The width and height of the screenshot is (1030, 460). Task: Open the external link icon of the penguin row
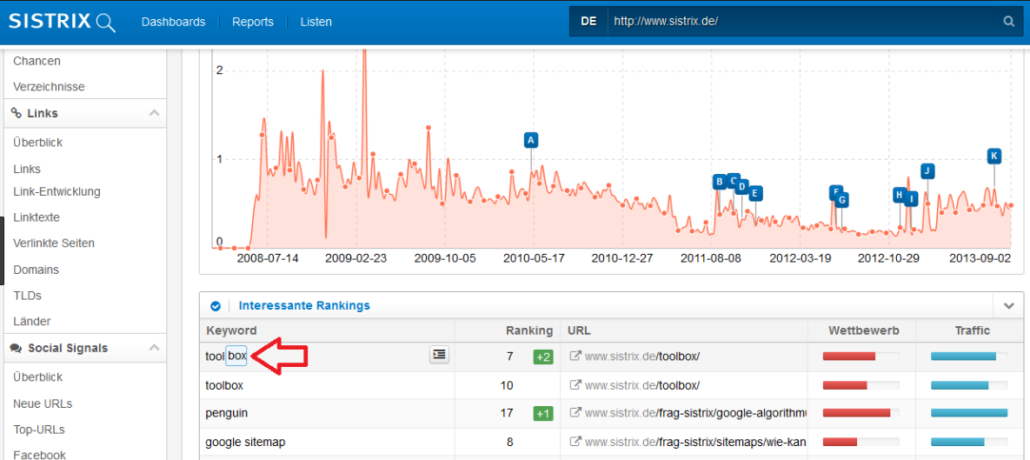coord(575,413)
